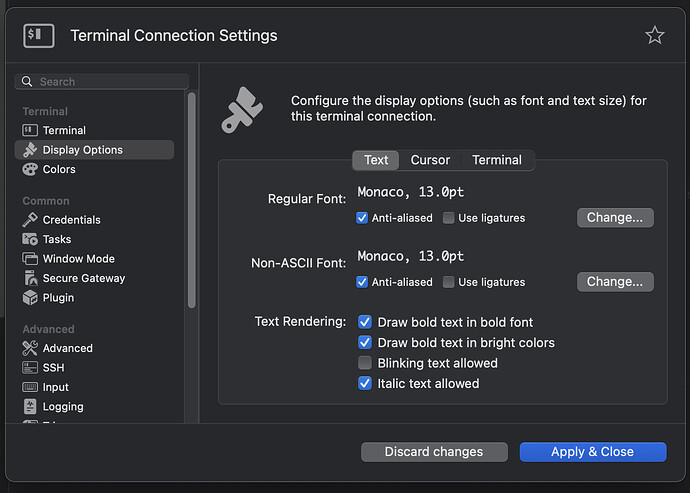Disable Anti-aliased for Regular Font
This screenshot has width=690, height=493.
[x=363, y=218]
